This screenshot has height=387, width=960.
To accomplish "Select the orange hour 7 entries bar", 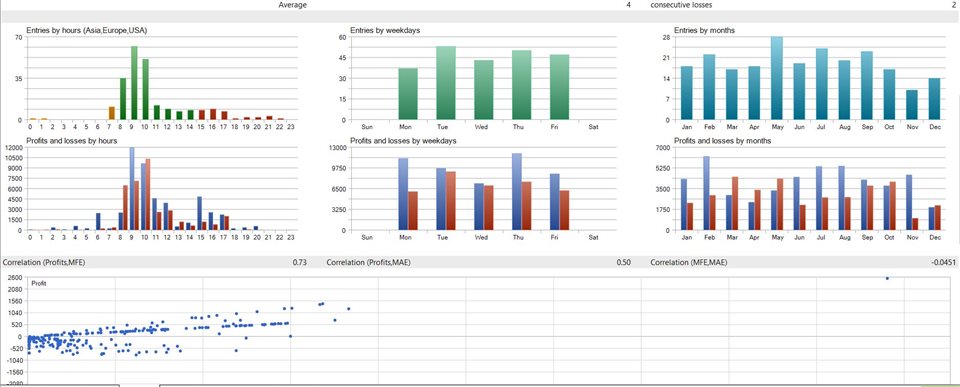I will (111, 113).
